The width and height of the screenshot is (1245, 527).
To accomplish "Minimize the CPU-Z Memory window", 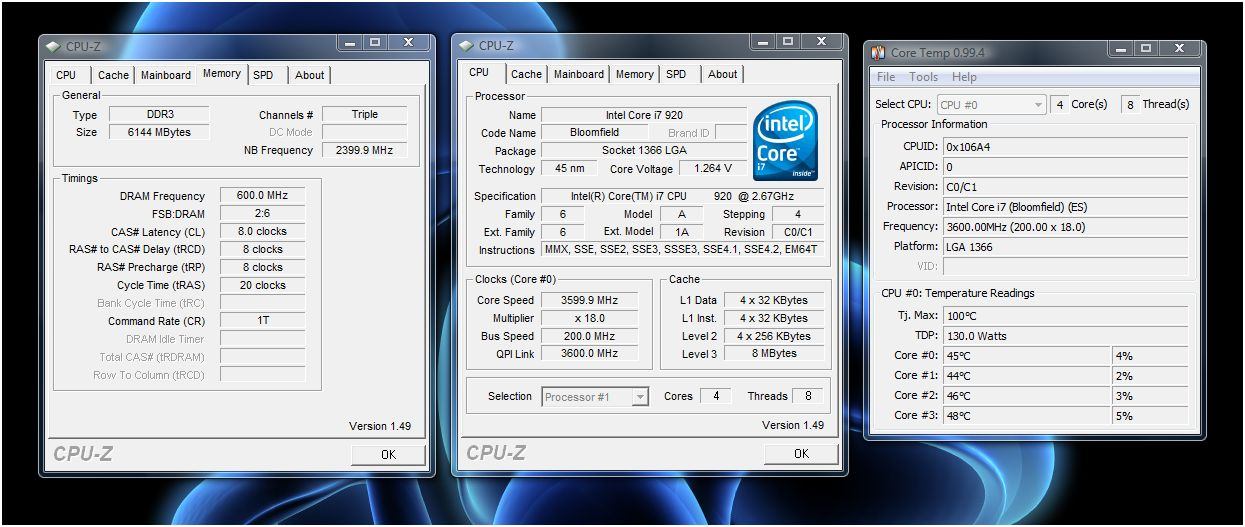I will pos(350,42).
